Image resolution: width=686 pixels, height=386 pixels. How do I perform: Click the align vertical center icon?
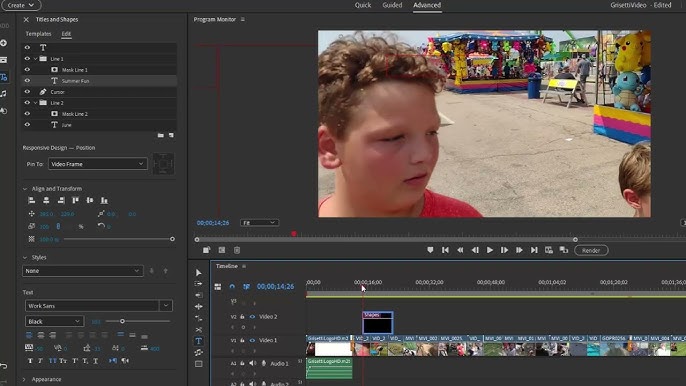coord(90,200)
